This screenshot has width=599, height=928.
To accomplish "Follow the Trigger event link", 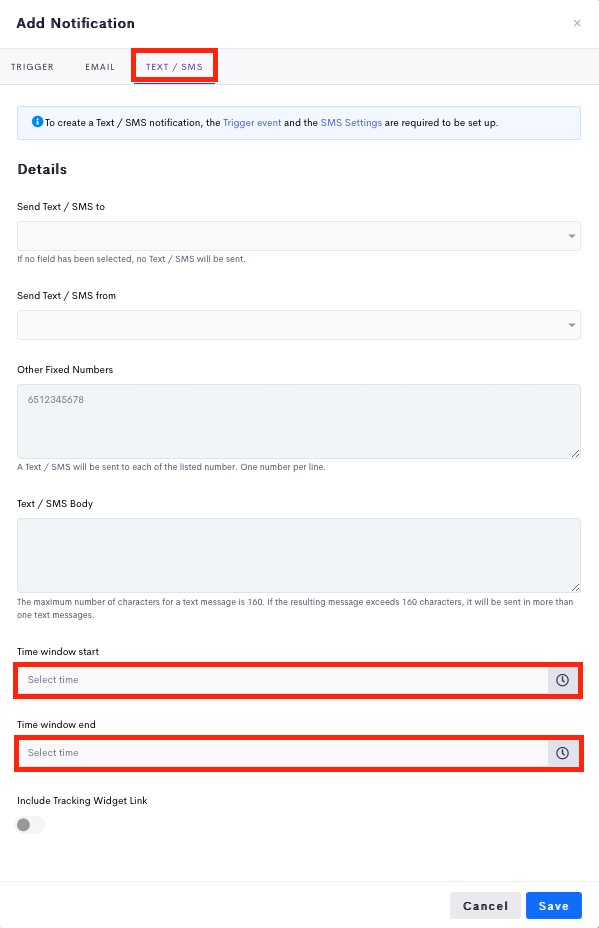I will point(252,123).
